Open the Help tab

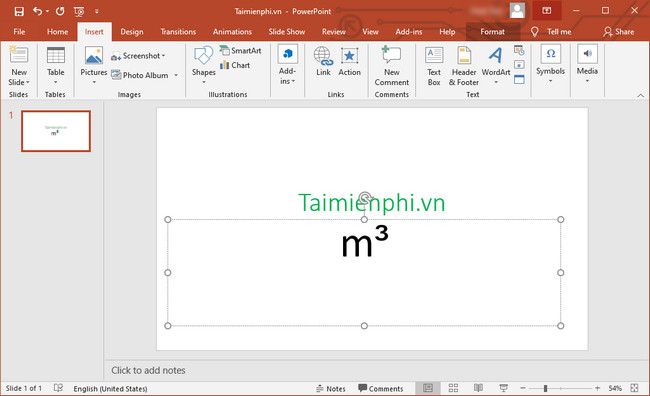coord(447,32)
